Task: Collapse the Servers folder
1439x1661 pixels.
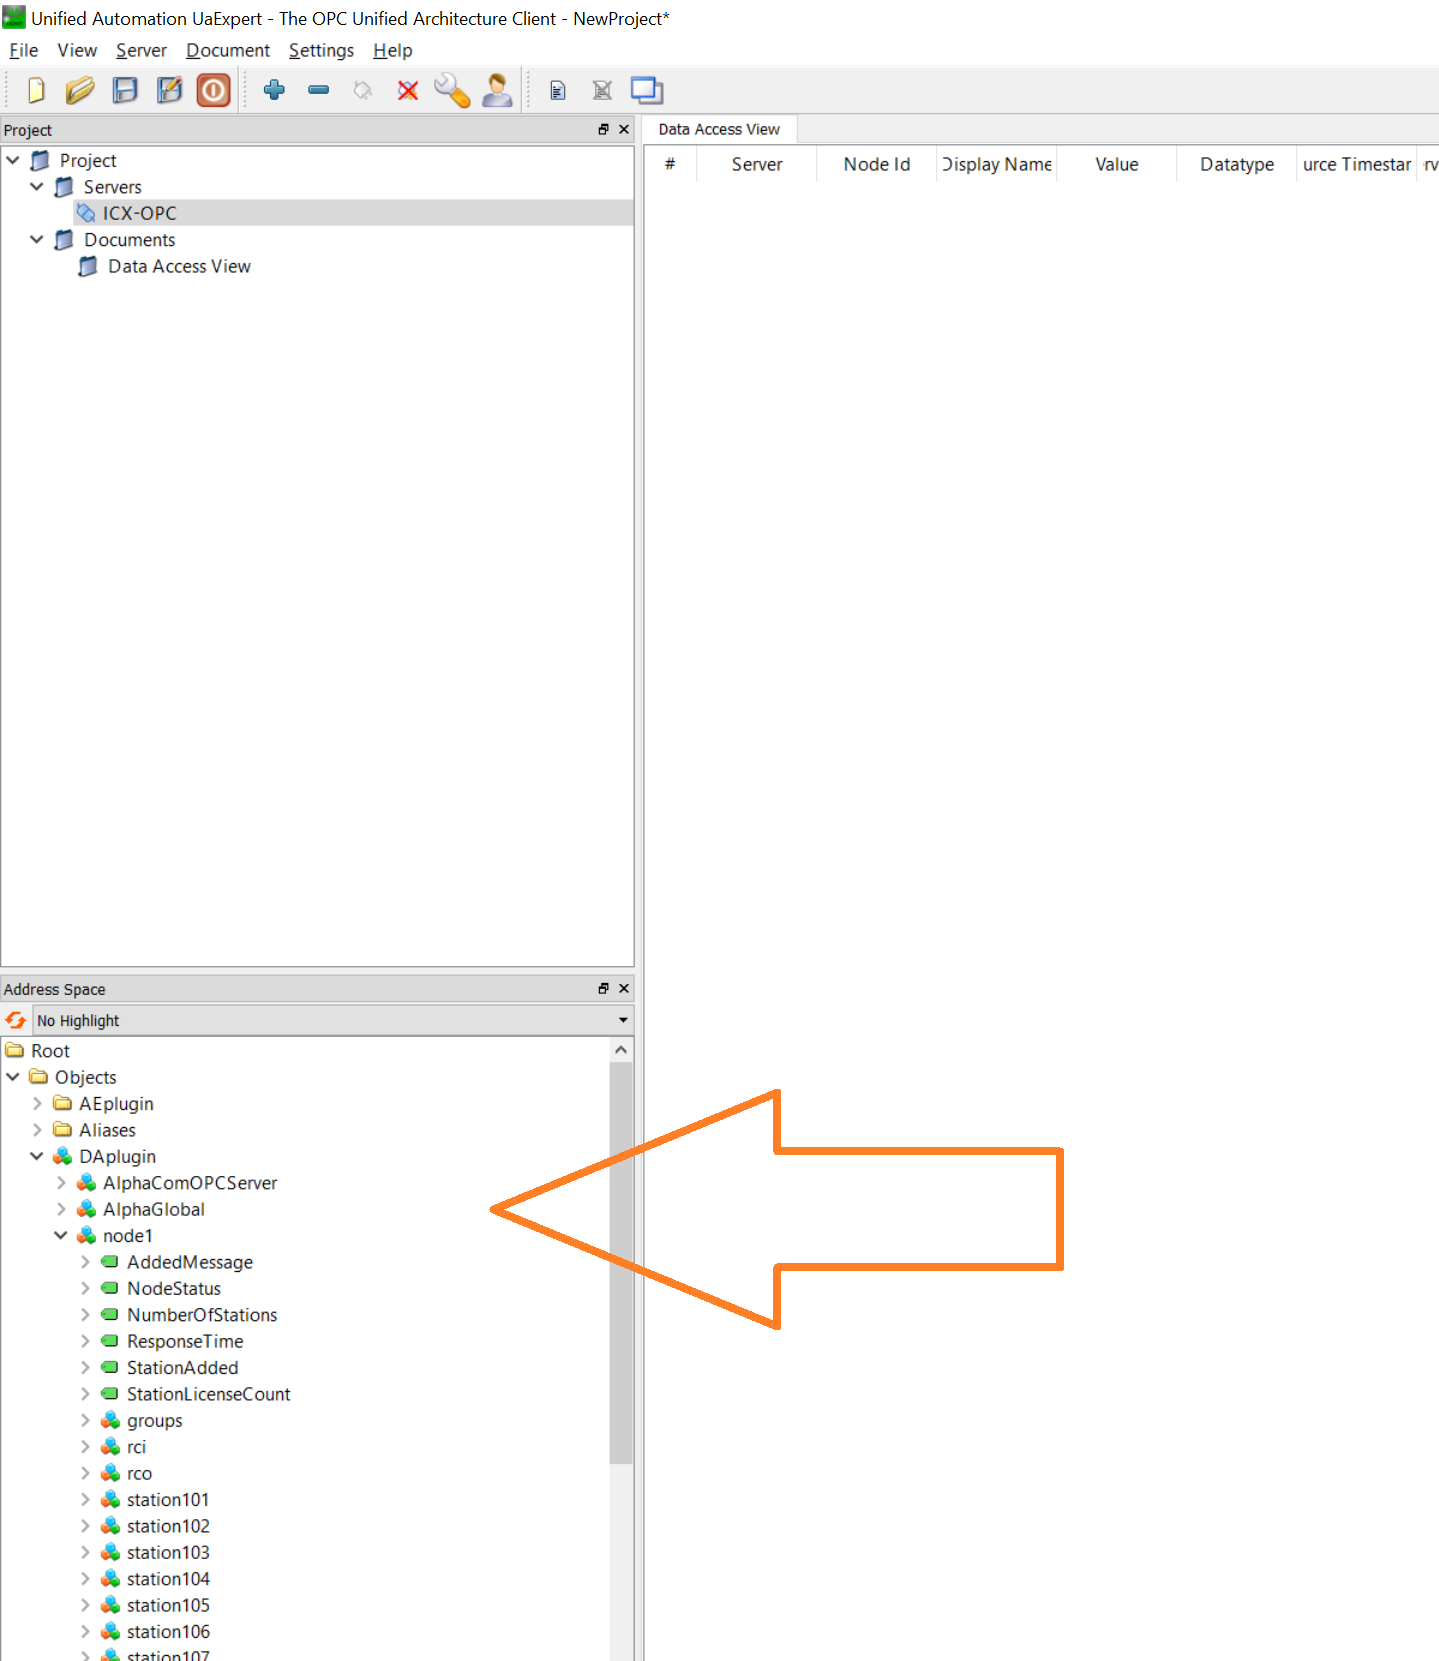Action: pos(37,187)
